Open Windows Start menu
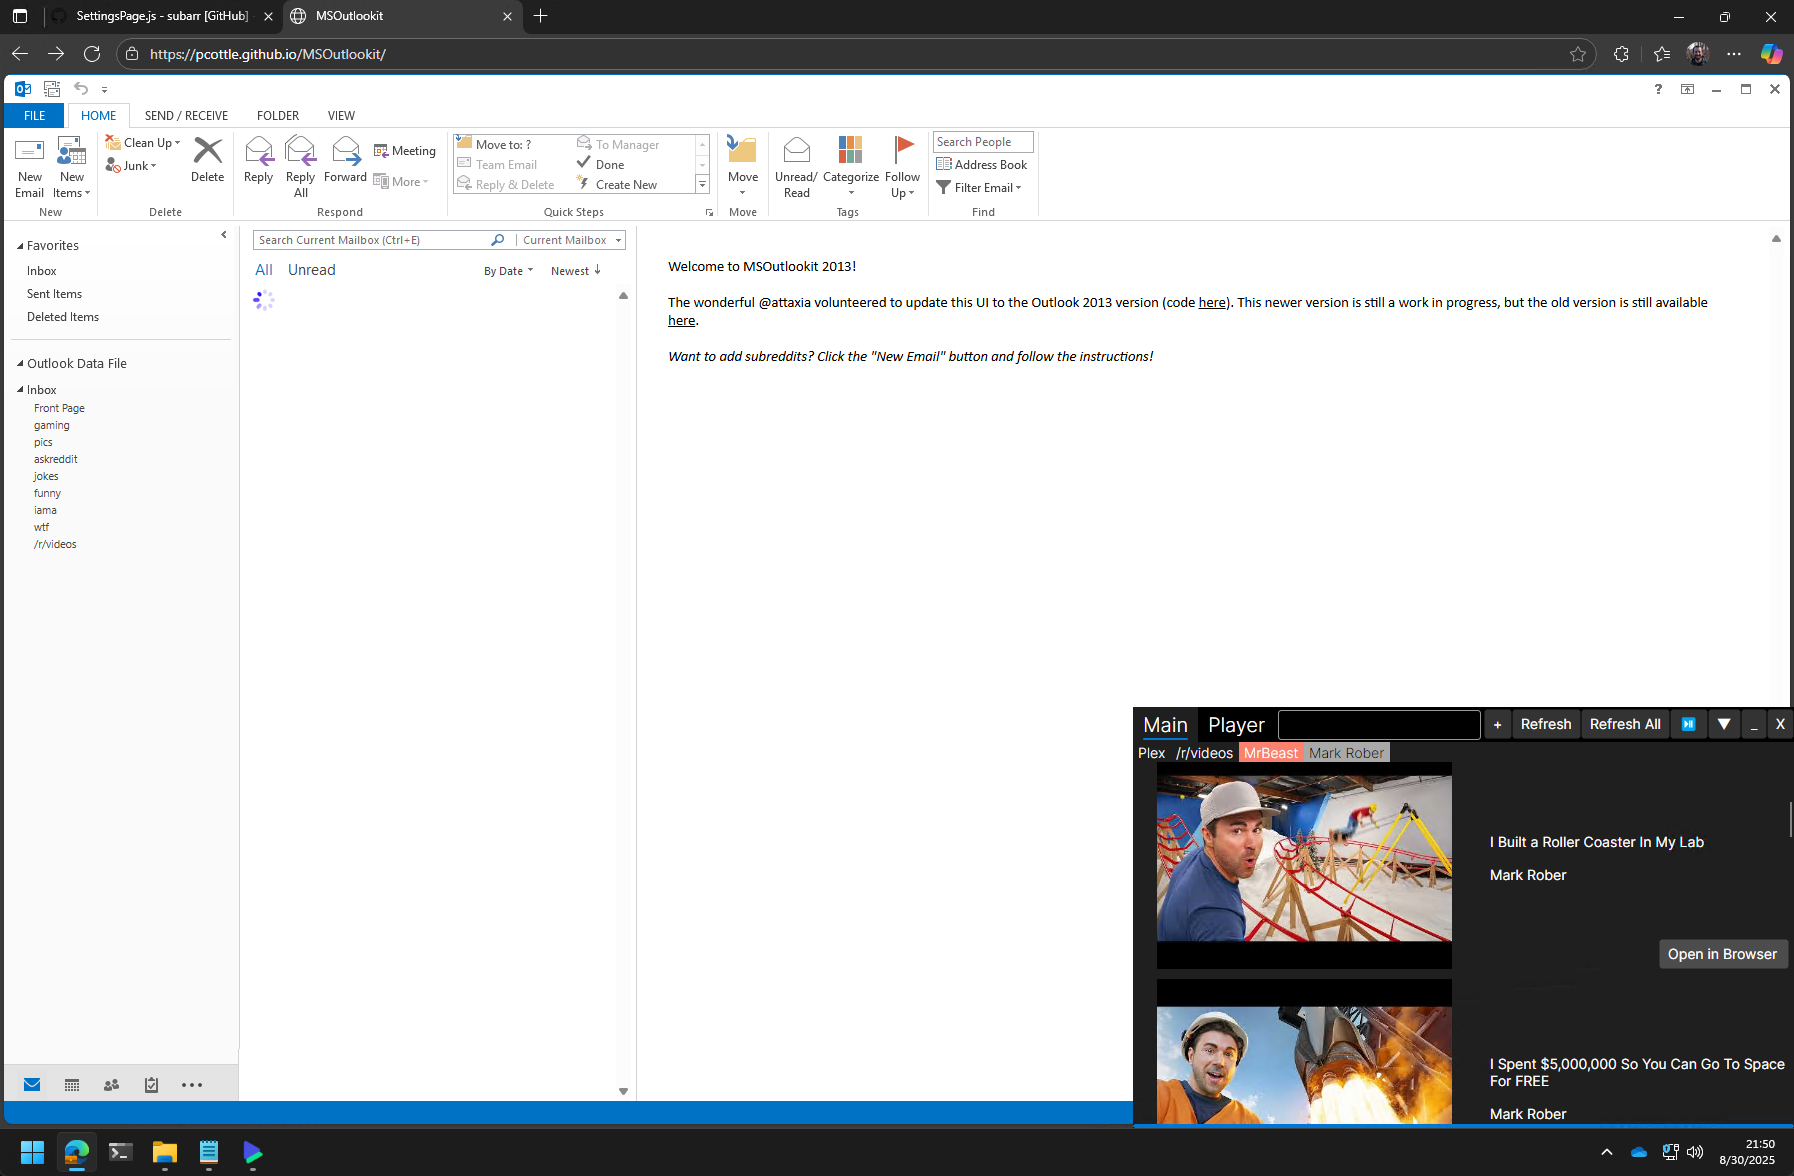Viewport: 1794px width, 1176px height. click(x=32, y=1152)
